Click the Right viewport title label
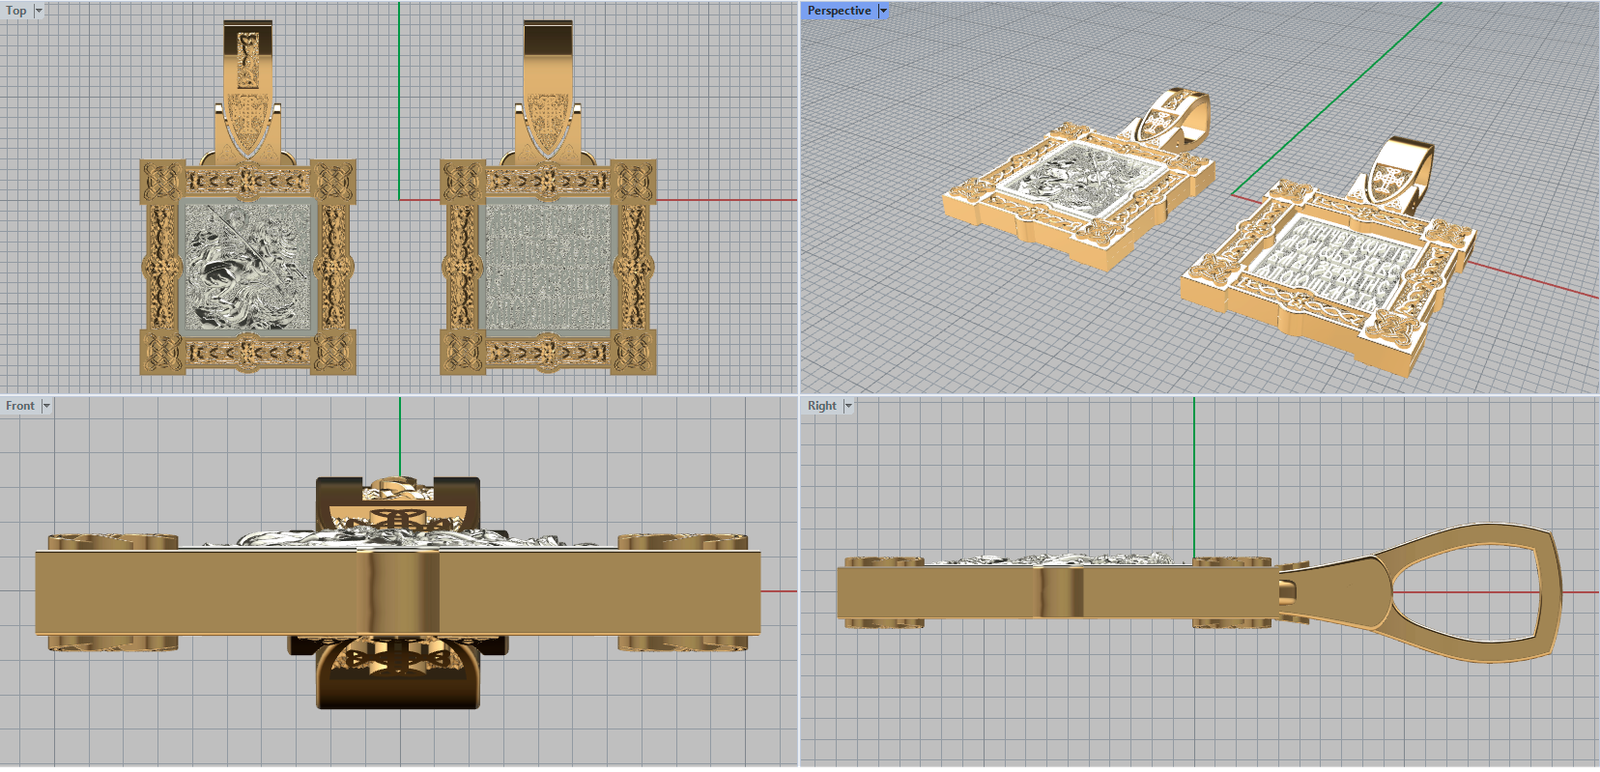1600x772 pixels. coord(821,406)
